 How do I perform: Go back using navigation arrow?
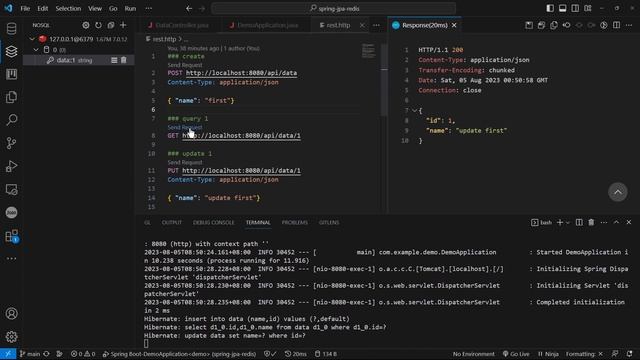(x=189, y=8)
